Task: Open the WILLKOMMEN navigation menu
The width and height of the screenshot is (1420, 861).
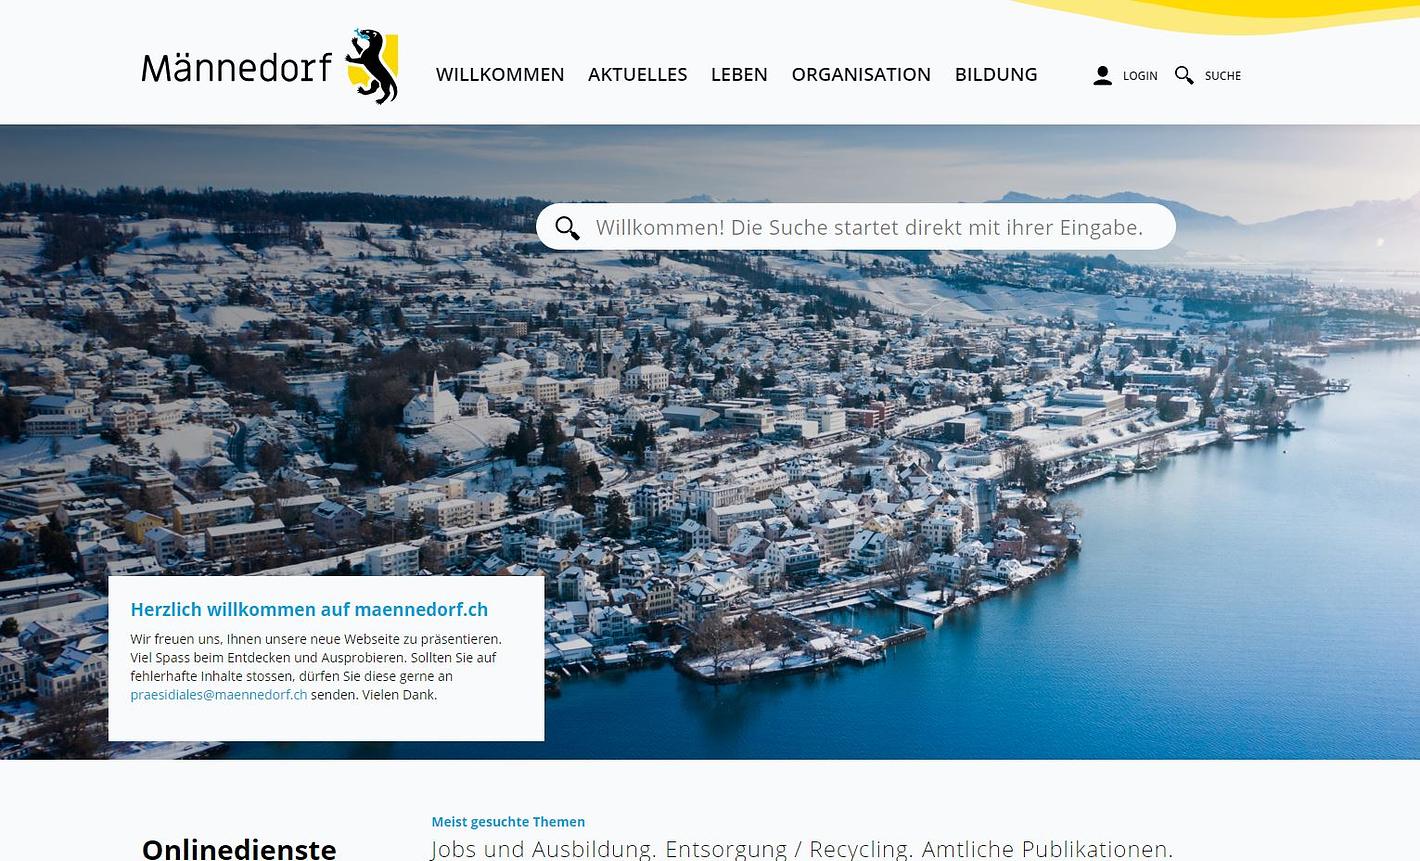Action: (500, 75)
